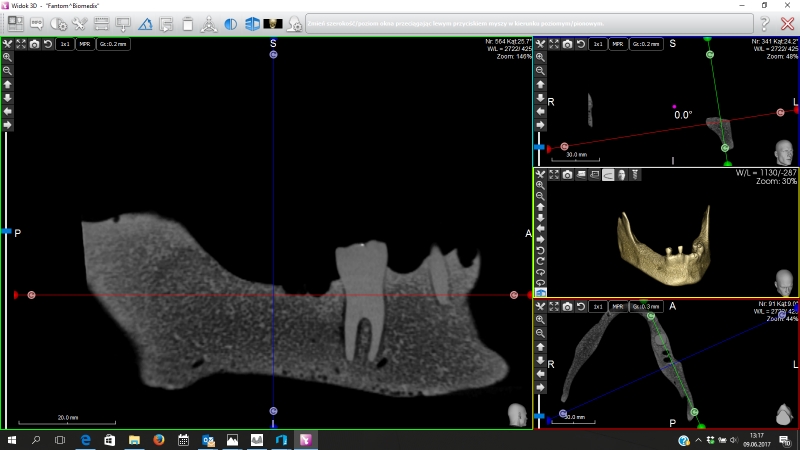Reset main view with the undo arrow
The image size is (800, 450).
(x=47, y=44)
